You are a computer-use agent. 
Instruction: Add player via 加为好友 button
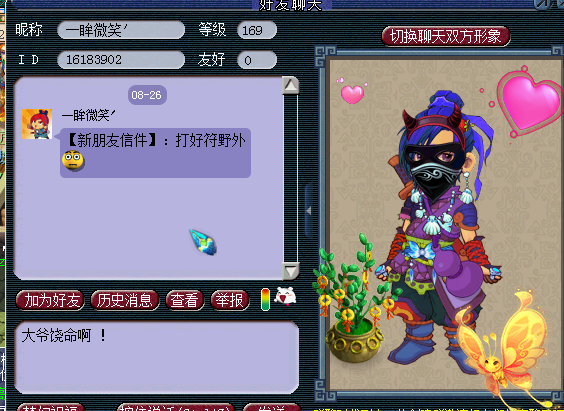(51, 300)
